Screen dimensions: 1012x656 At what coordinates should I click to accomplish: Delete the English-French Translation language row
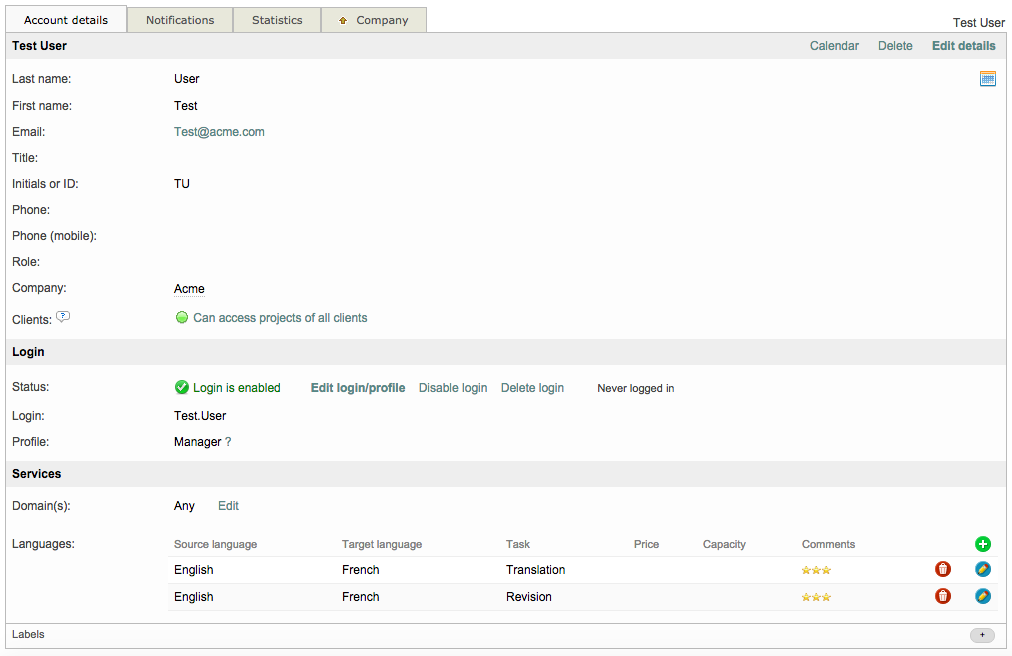pyautogui.click(x=942, y=569)
